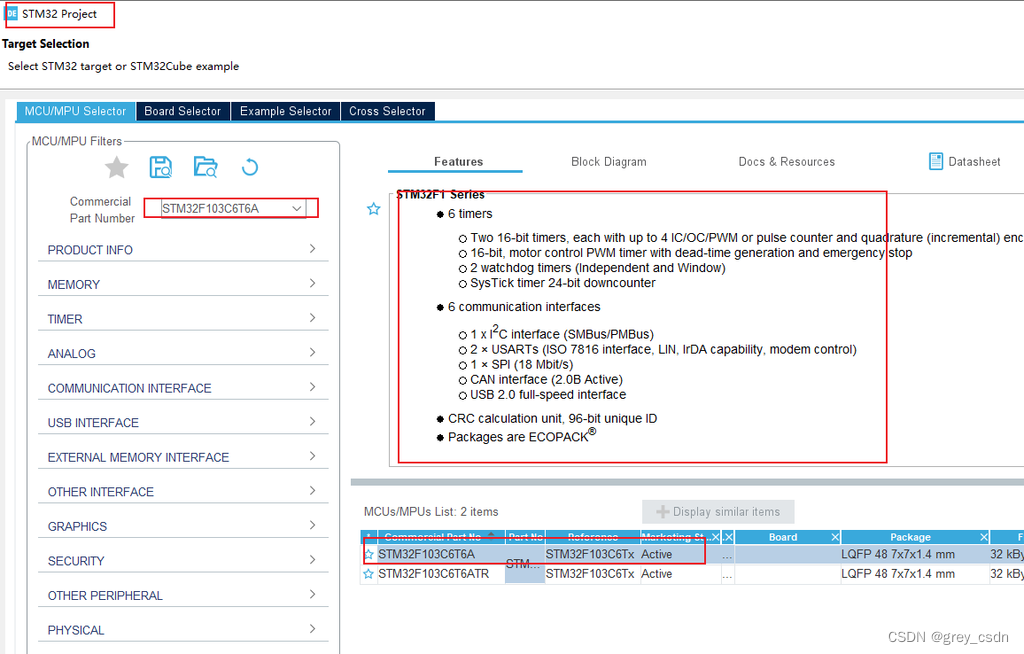The height and width of the screenshot is (654, 1024).
Task: Click the favorites star filter icon
Action: [x=117, y=168]
